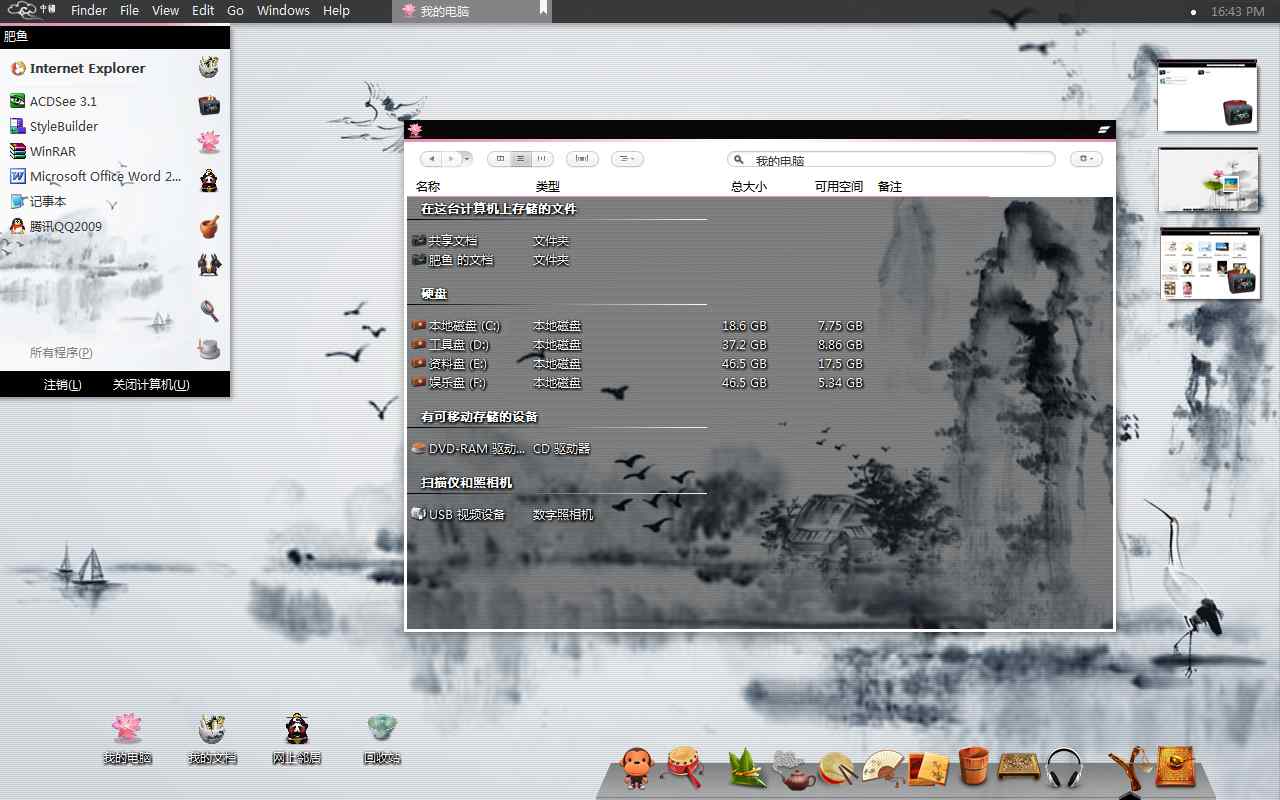
Task: Click the folding fan icon in the dock
Action: (x=882, y=768)
